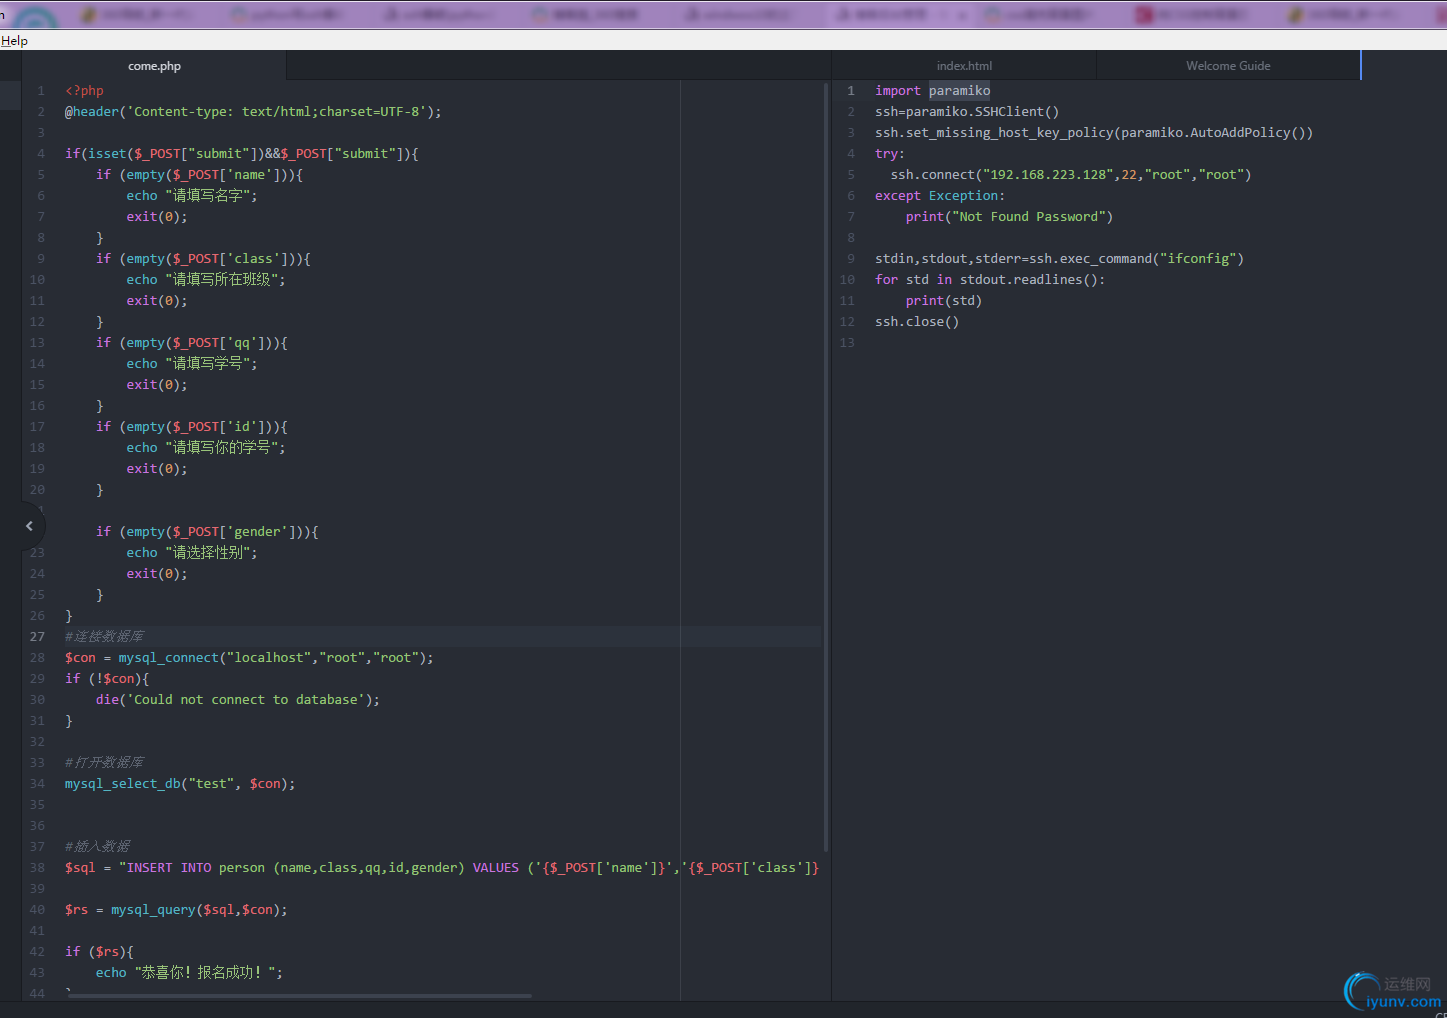The width and height of the screenshot is (1447, 1018).
Task: Click the '<?php' opening tag
Action: [x=84, y=91]
